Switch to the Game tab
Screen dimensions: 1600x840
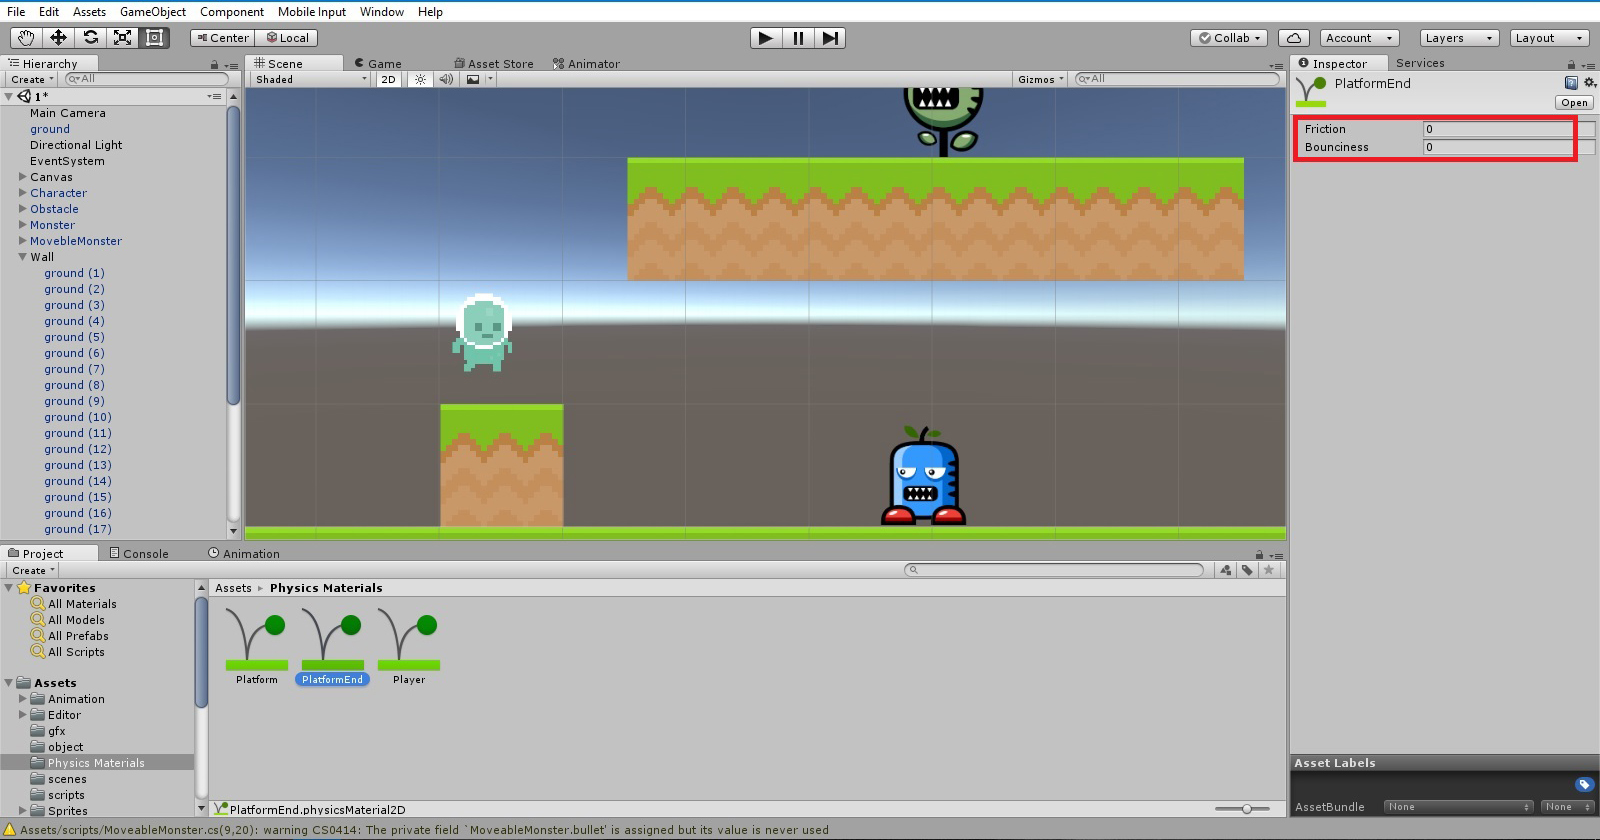pyautogui.click(x=378, y=63)
